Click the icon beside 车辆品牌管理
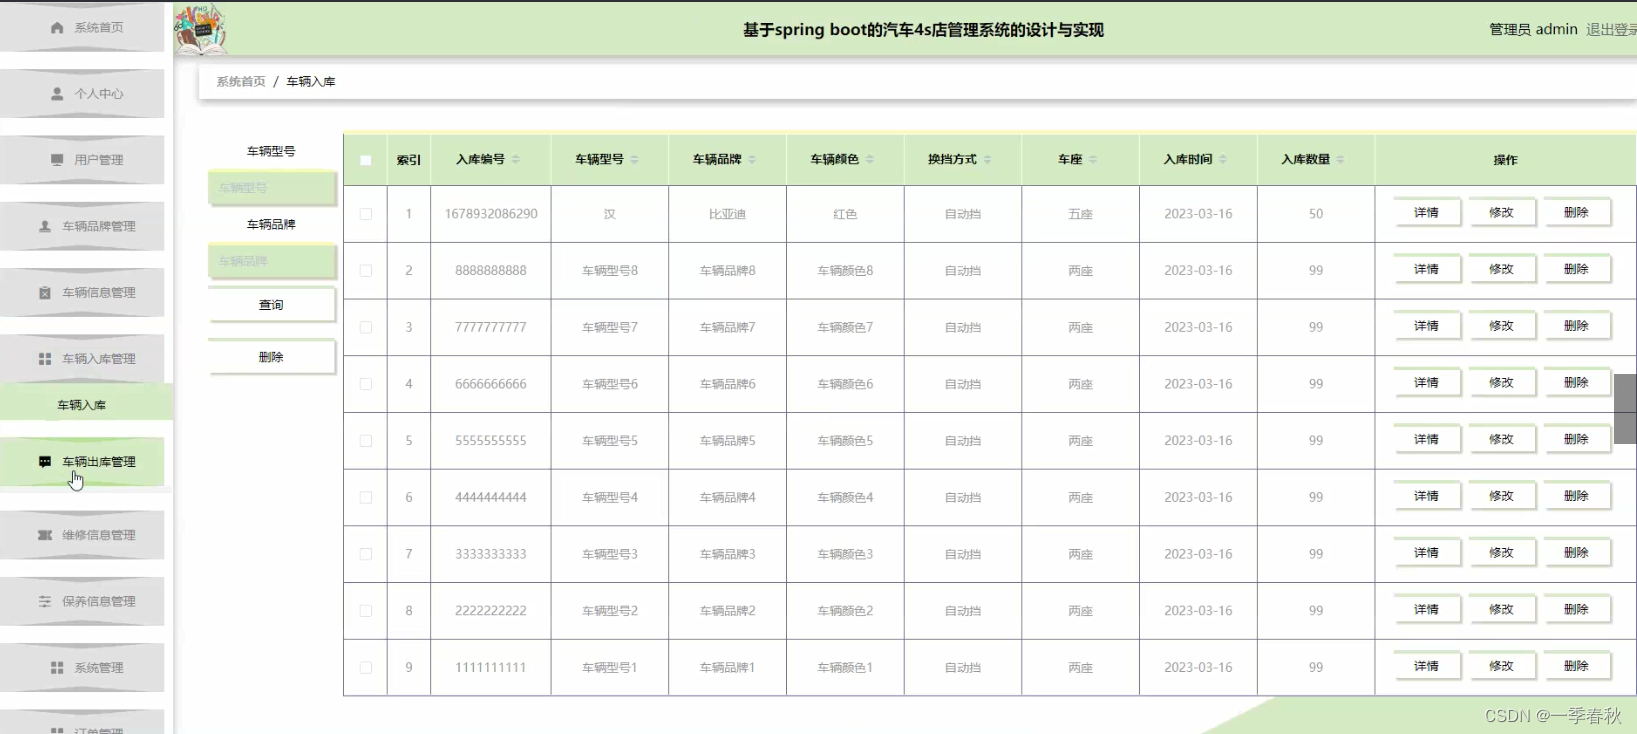Viewport: 1637px width, 734px height. click(x=45, y=227)
